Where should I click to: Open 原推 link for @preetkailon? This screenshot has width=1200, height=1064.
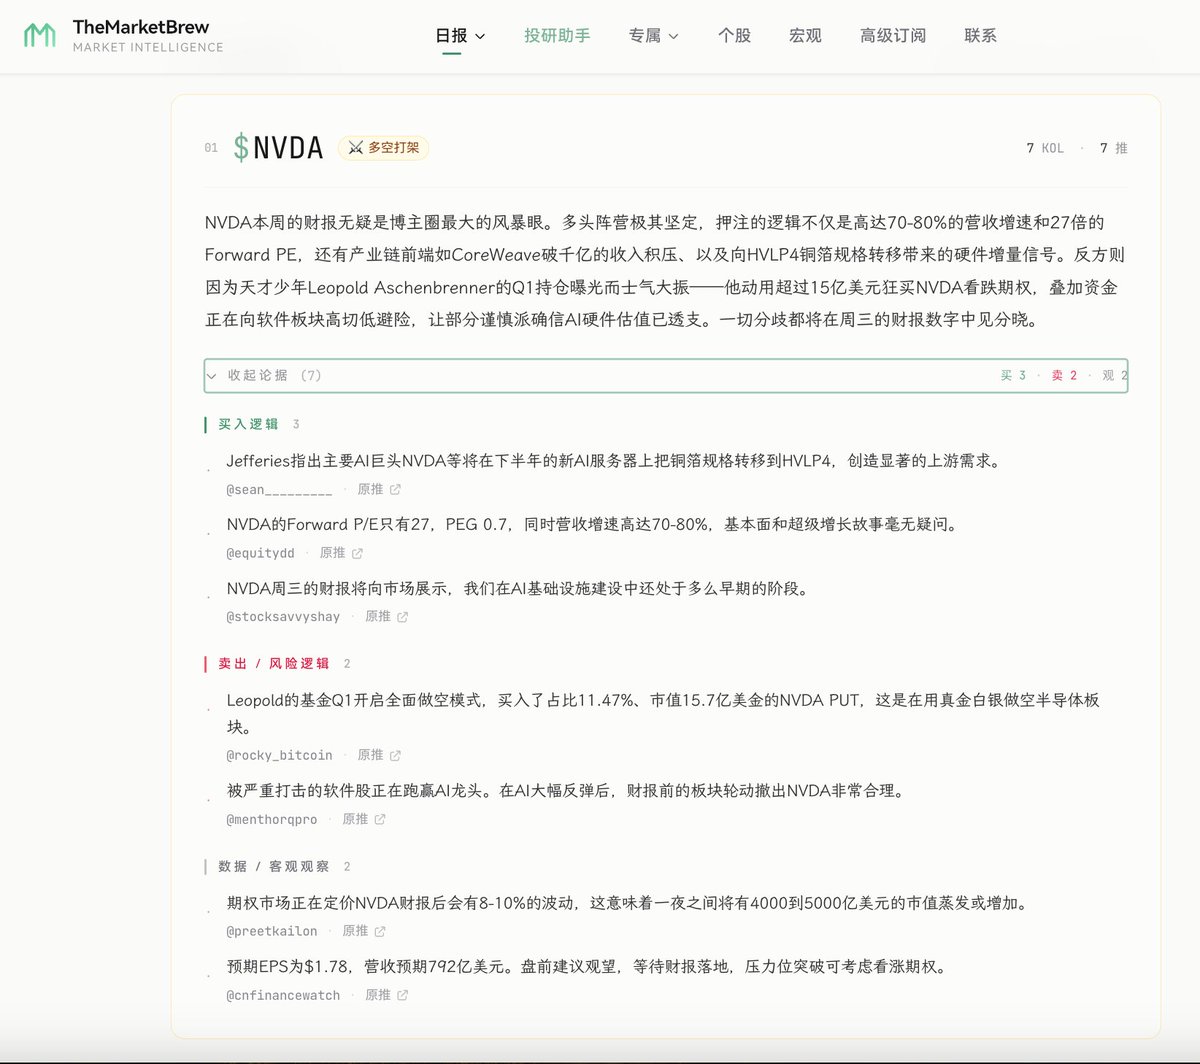coord(355,931)
